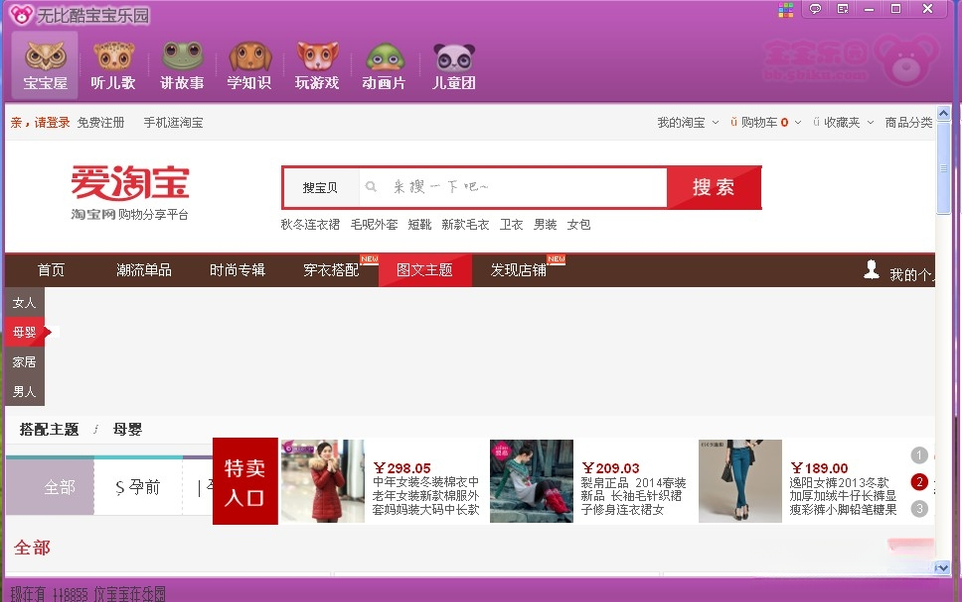Click the 新款毛衣 suggestion
The width and height of the screenshot is (962, 602).
pyautogui.click(x=465, y=225)
